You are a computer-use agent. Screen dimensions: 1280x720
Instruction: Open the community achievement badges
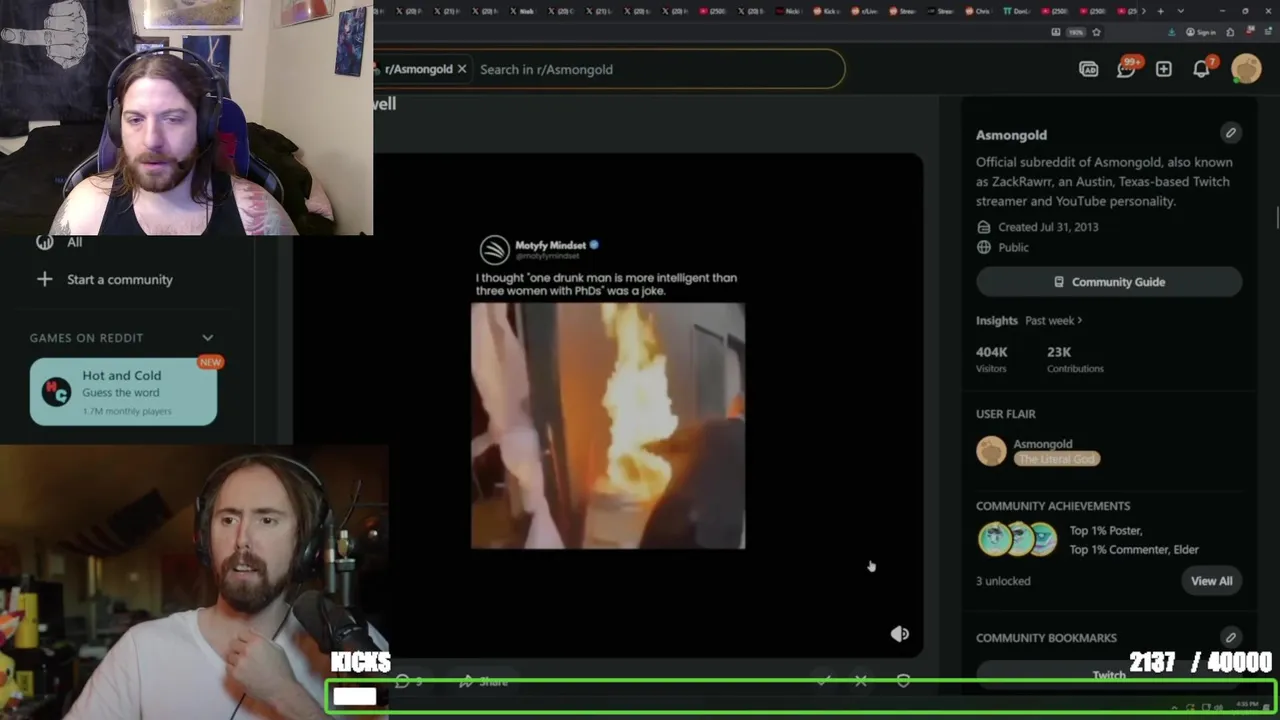(x=1017, y=539)
